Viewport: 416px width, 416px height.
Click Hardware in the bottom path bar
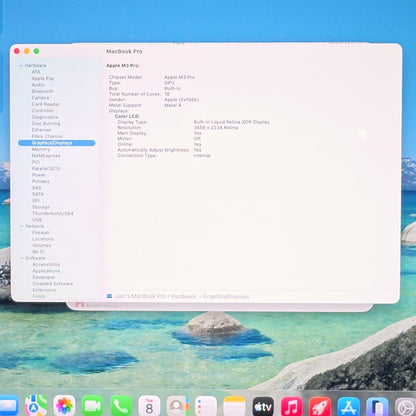184,296
